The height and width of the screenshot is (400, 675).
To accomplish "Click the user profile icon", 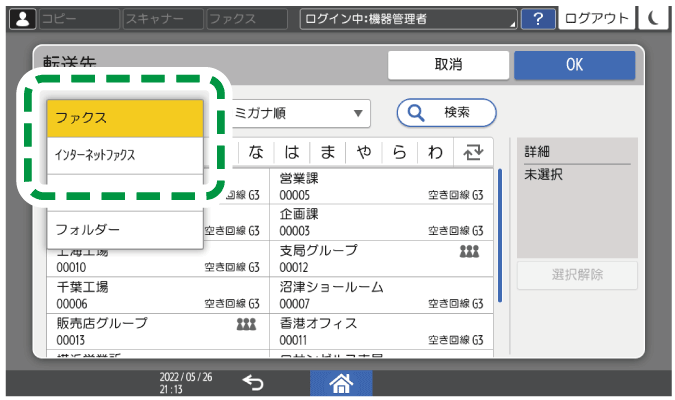I will tap(22, 19).
